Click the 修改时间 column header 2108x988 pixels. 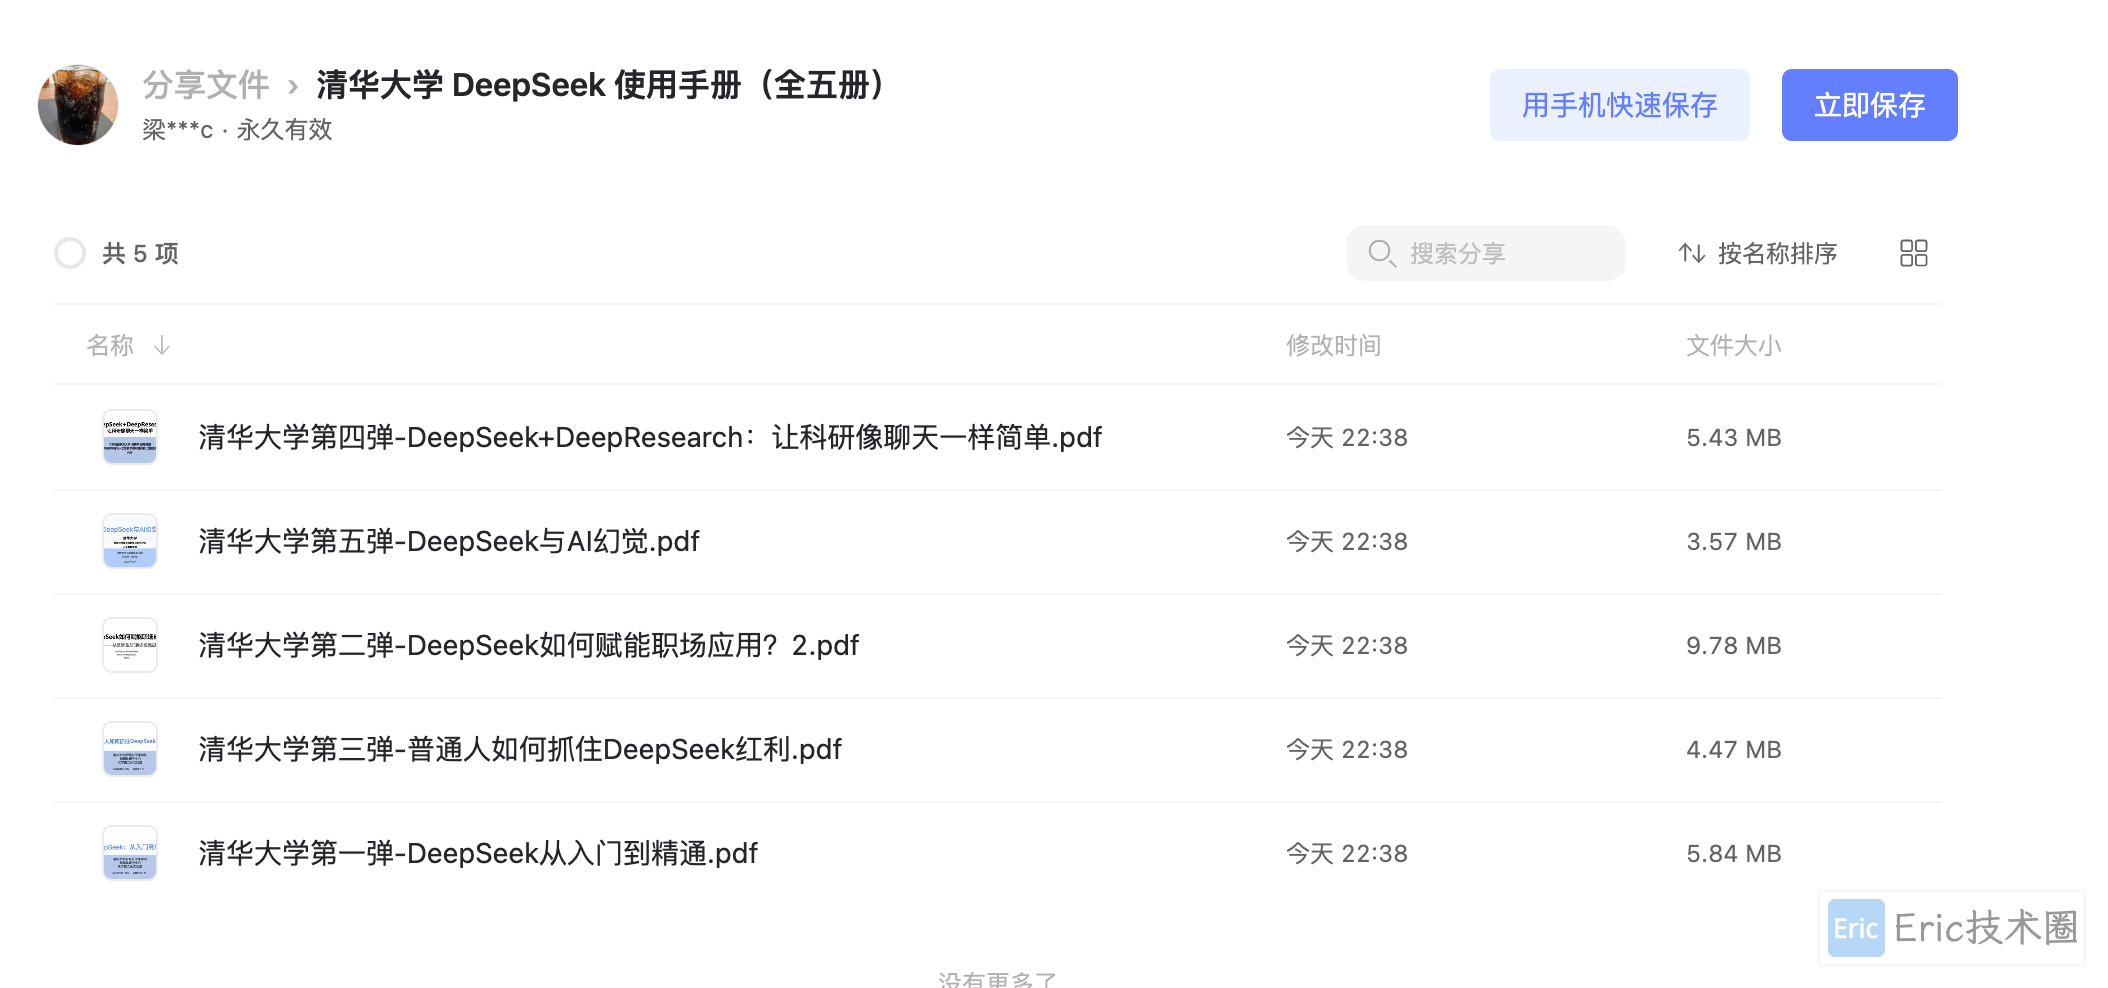click(1333, 345)
